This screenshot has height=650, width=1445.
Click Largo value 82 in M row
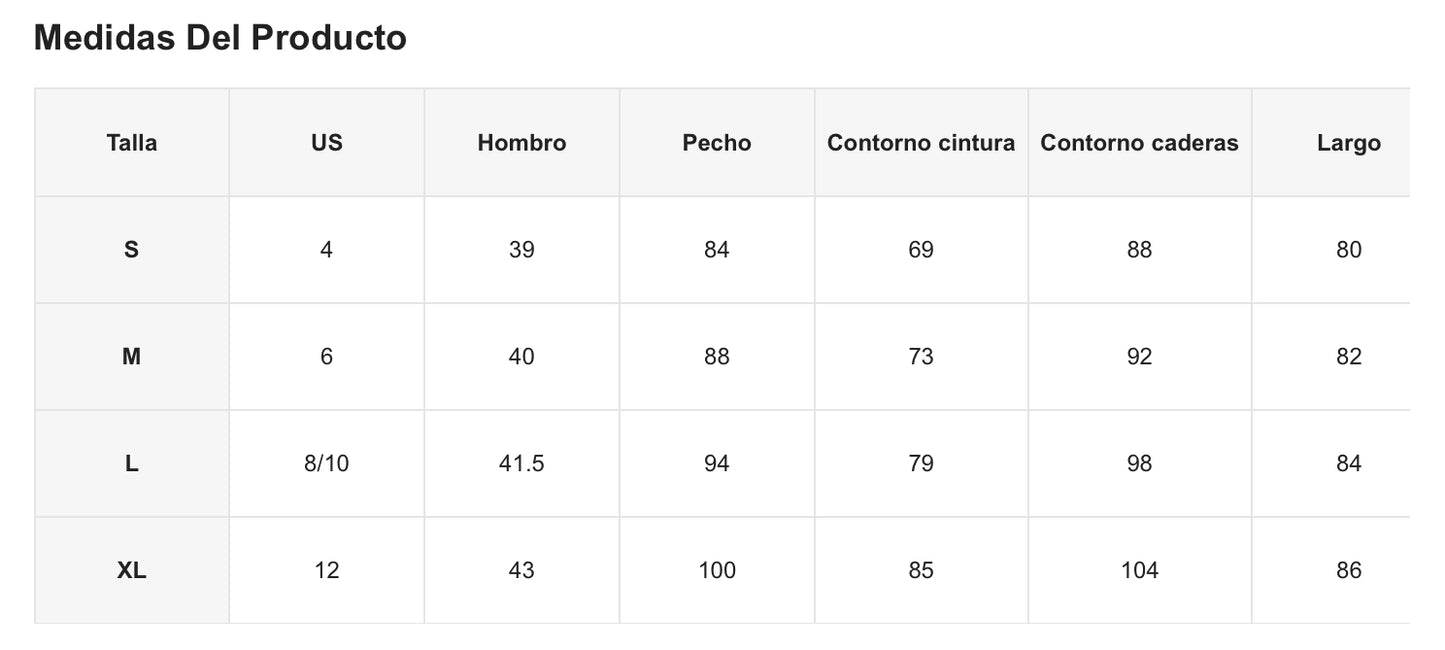[x=1348, y=357]
